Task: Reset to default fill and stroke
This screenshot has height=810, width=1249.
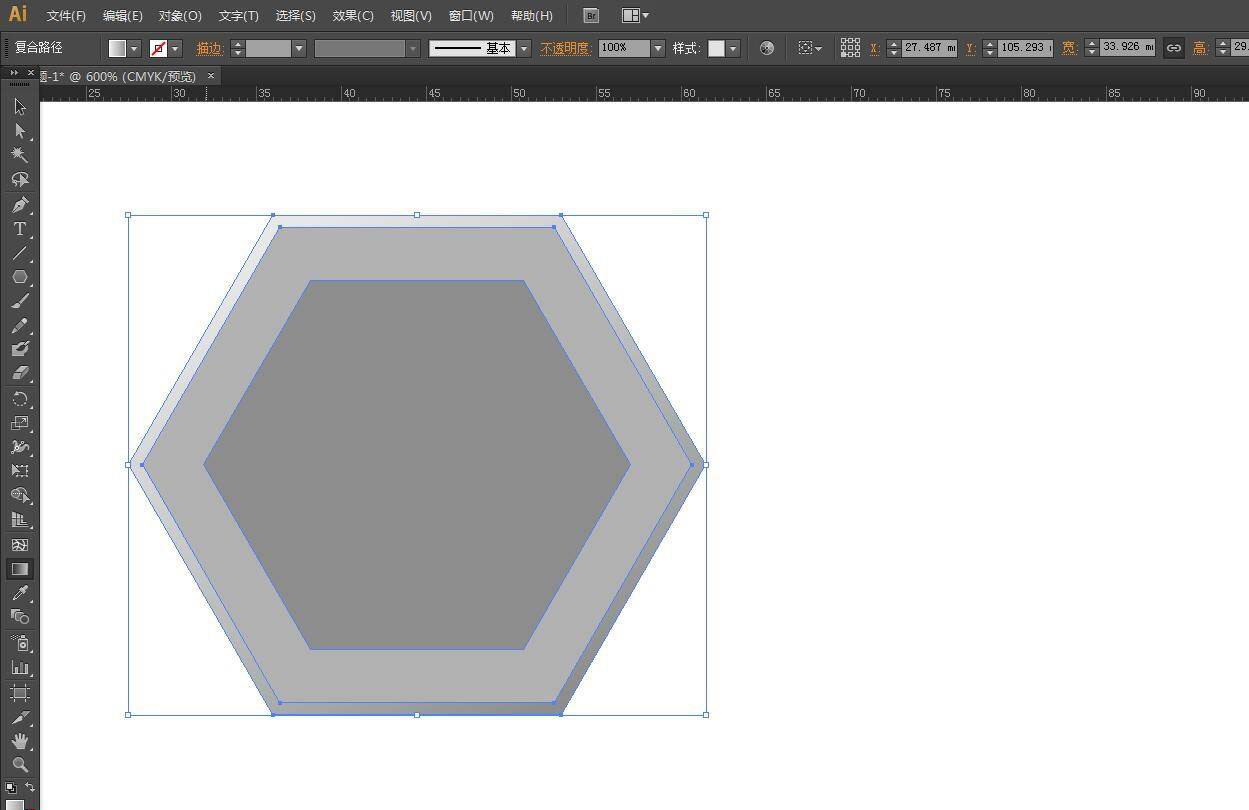Action: point(10,788)
